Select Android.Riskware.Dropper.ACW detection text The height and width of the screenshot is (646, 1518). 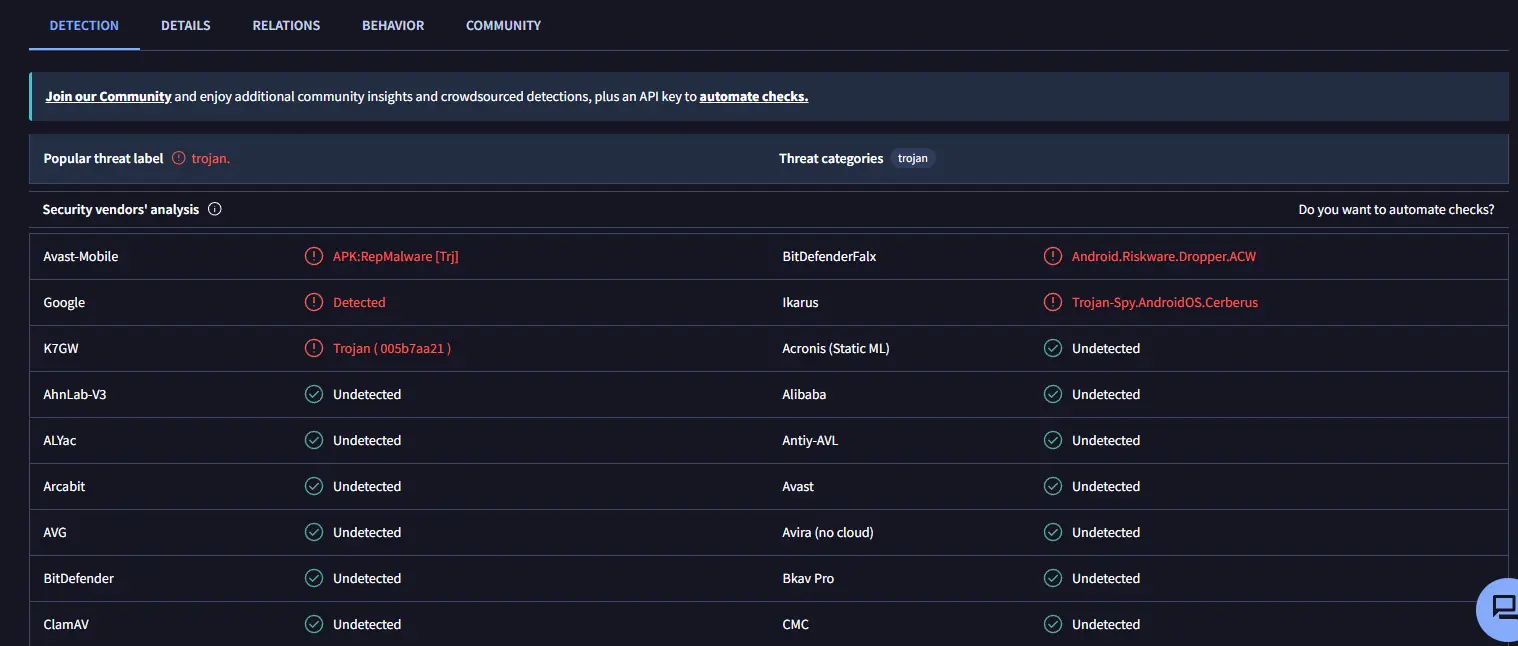1164,256
